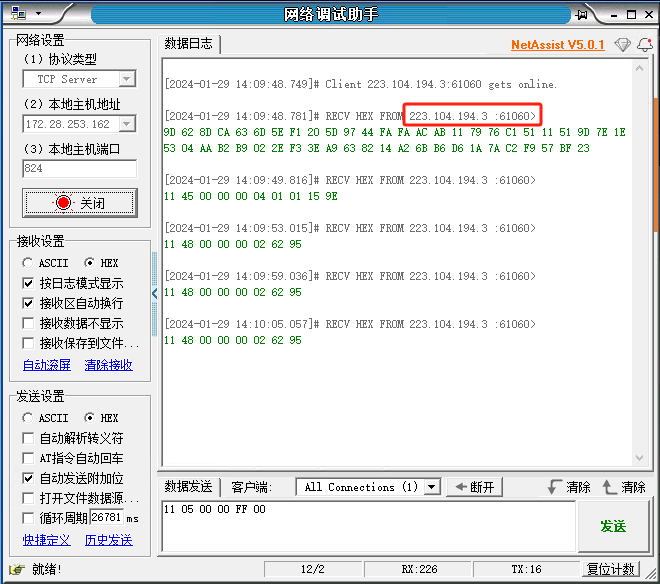Click log scrollbar up arrow
This screenshot has width=660, height=584.
click(x=639, y=68)
